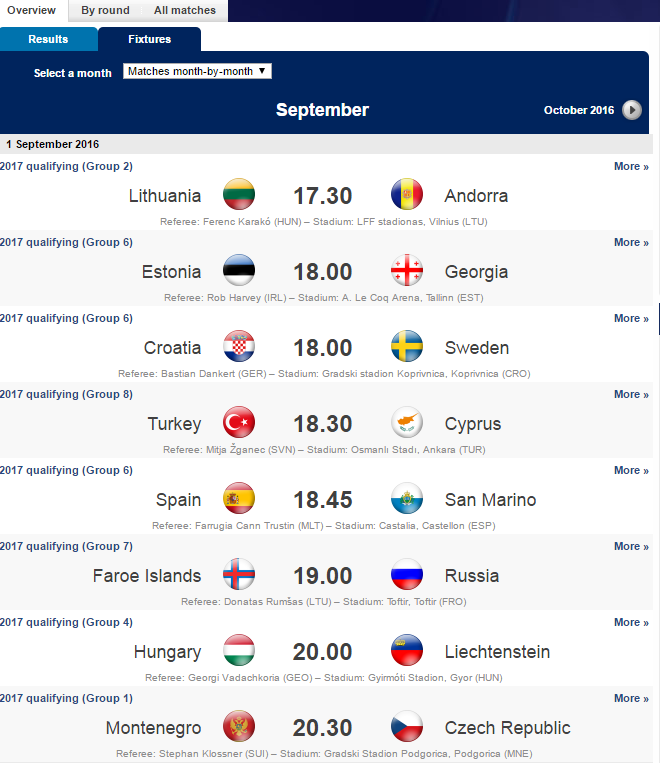This screenshot has height=763, width=660.
Task: Click the Hungary team name
Action: [x=167, y=652]
